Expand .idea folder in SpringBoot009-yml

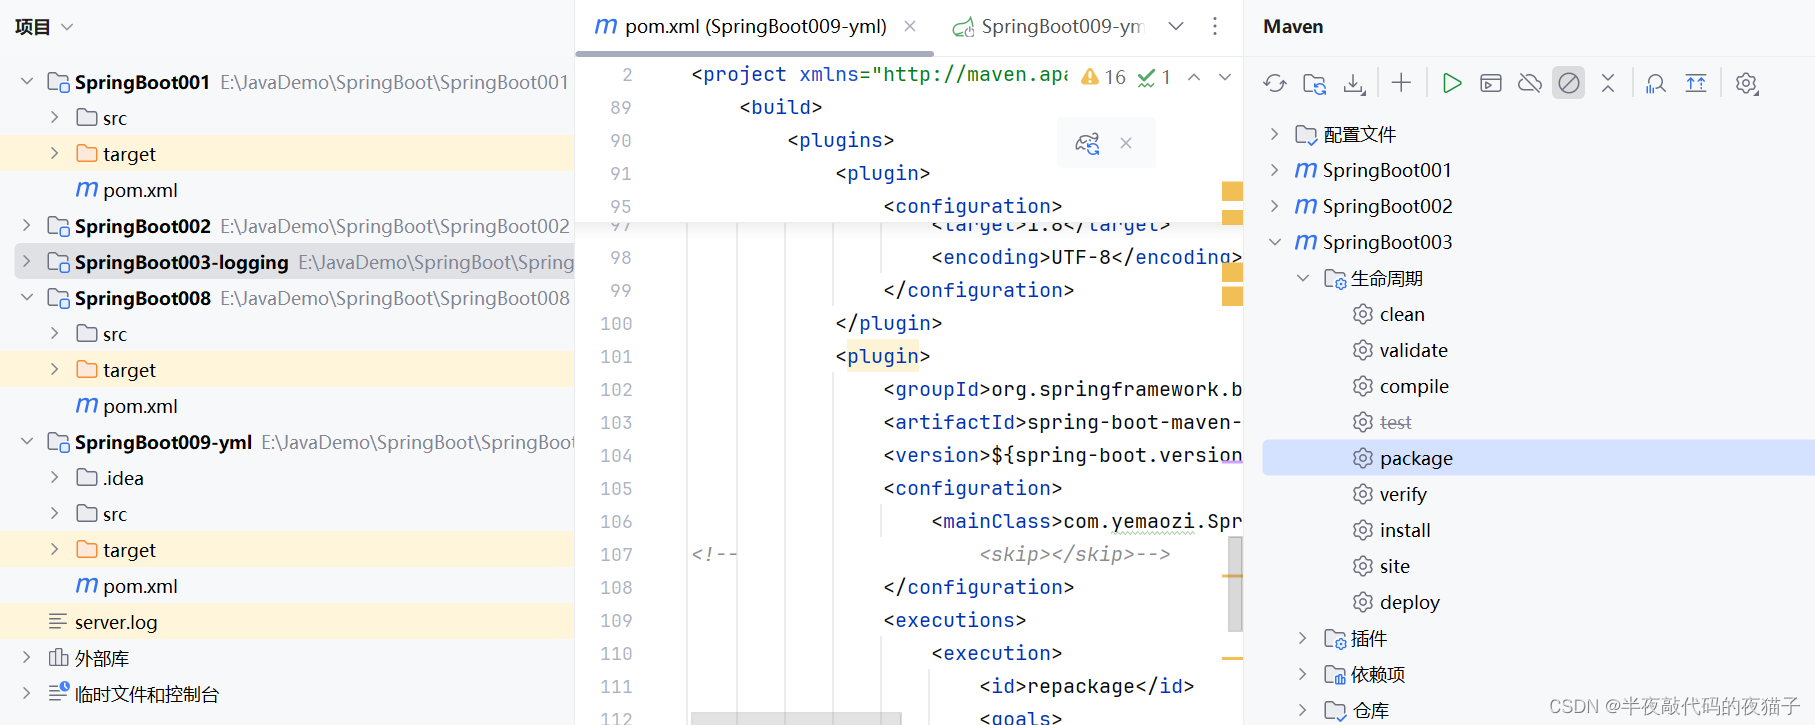tap(55, 477)
